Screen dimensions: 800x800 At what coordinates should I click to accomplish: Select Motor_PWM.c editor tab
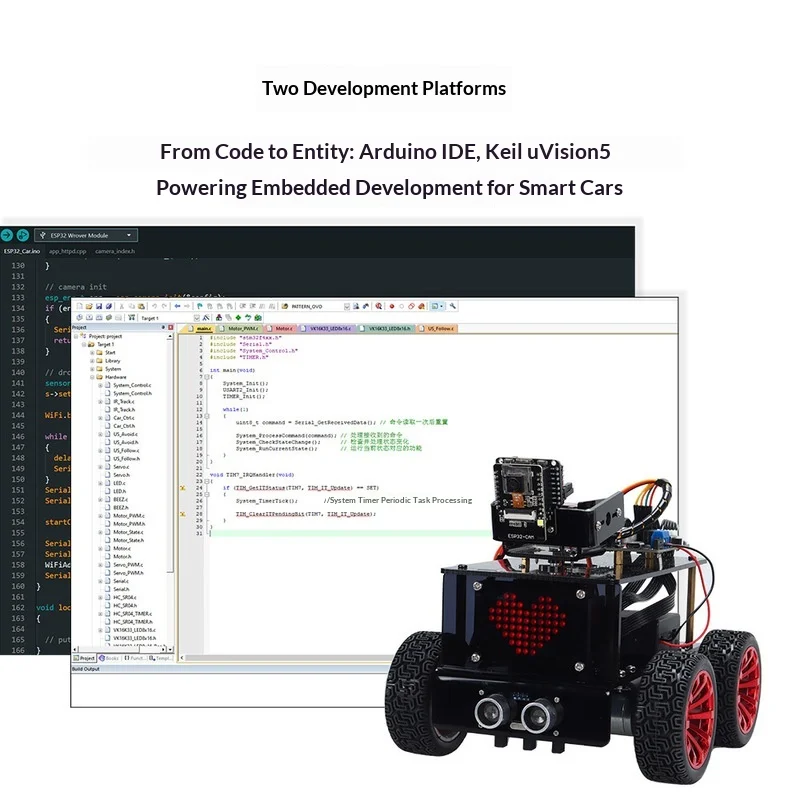click(x=240, y=329)
